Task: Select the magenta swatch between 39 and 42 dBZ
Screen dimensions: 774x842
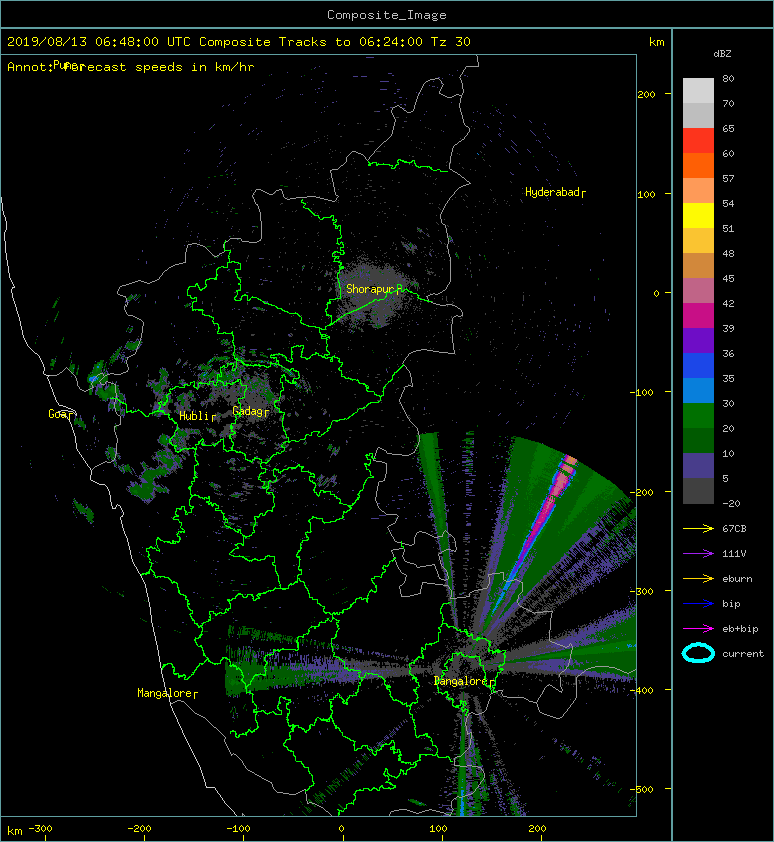Action: (x=698, y=316)
